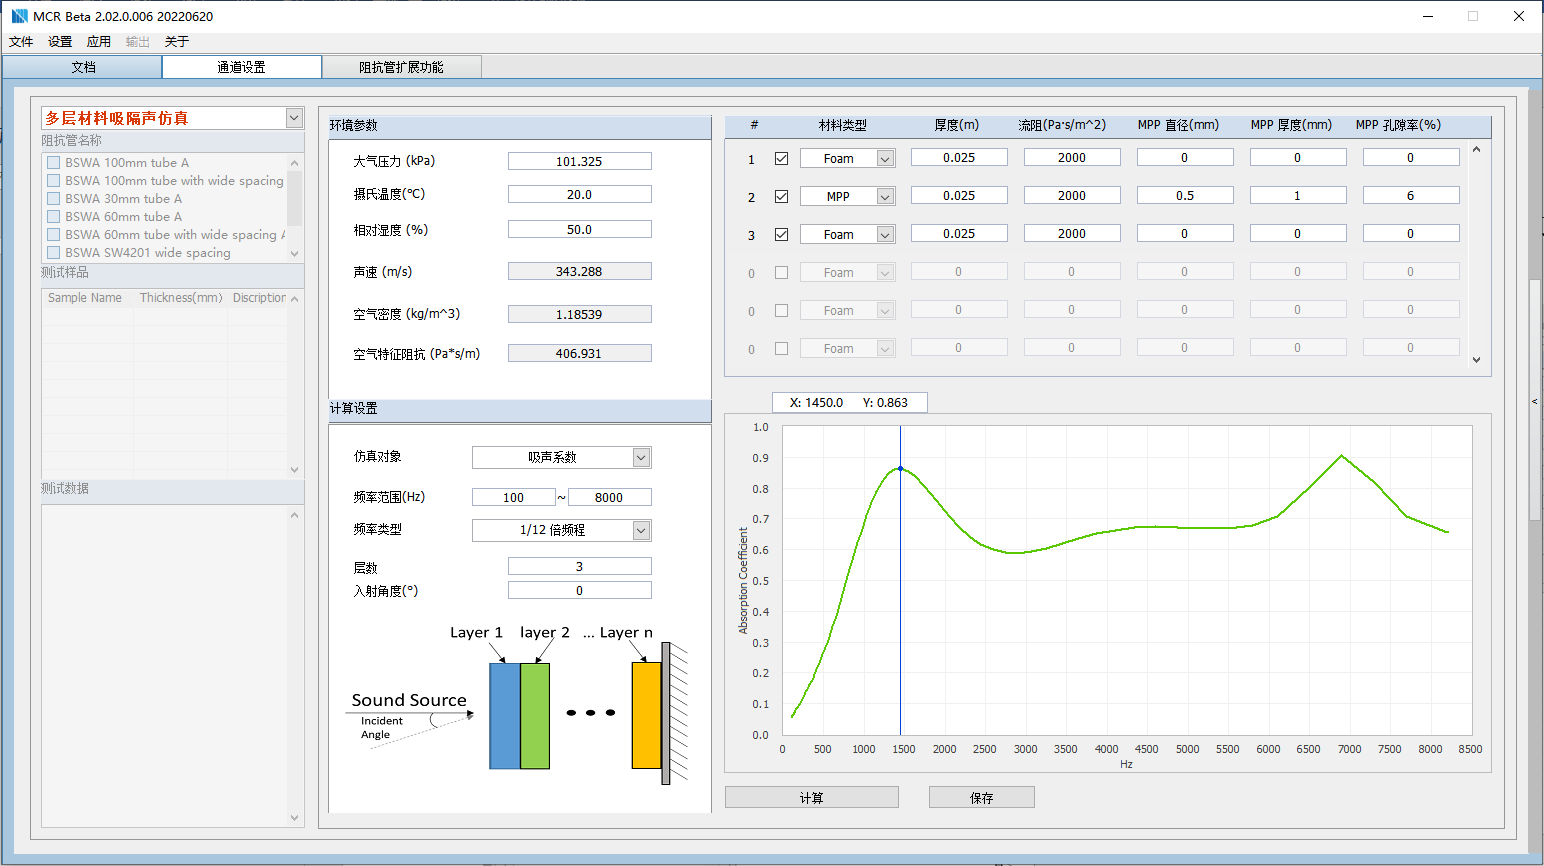Click scroll-down arrow of the material layer table
The width and height of the screenshot is (1544, 866).
click(1476, 360)
